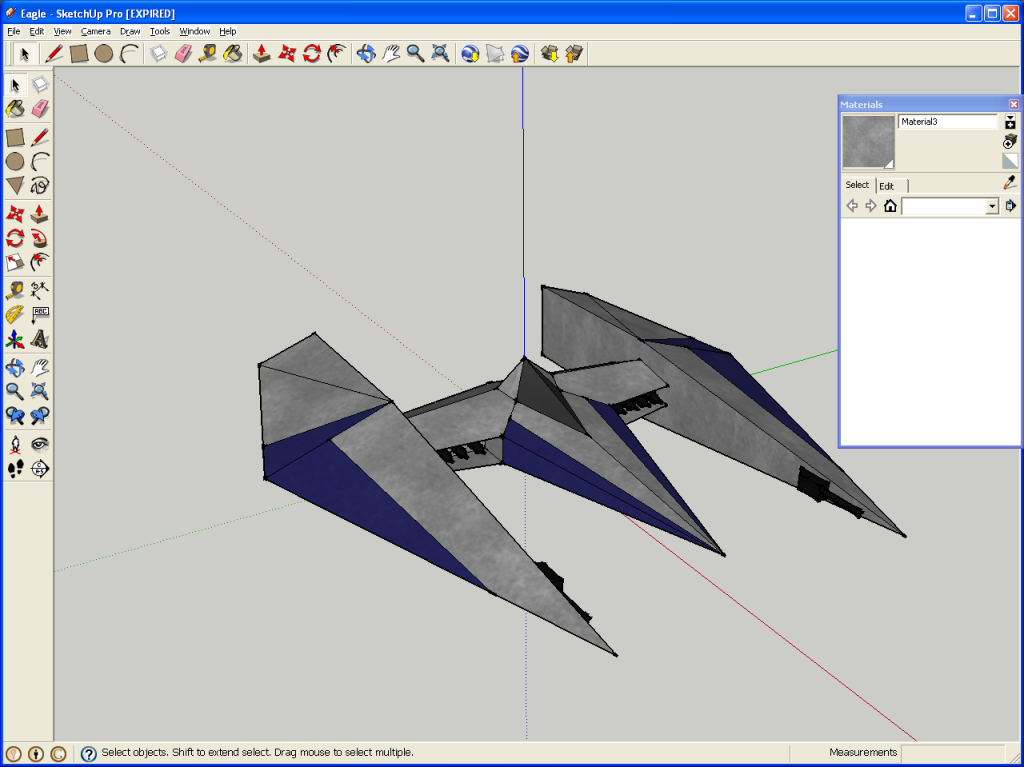
Task: Select the Polygon tool in left palette
Action: 15,186
